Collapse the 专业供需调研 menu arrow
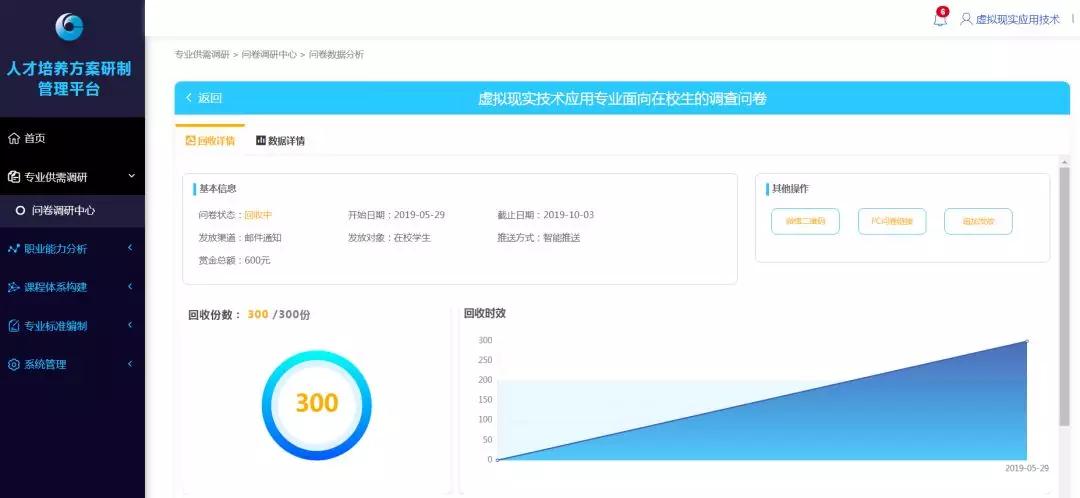Image resolution: width=1080 pixels, height=498 pixels. click(131, 177)
